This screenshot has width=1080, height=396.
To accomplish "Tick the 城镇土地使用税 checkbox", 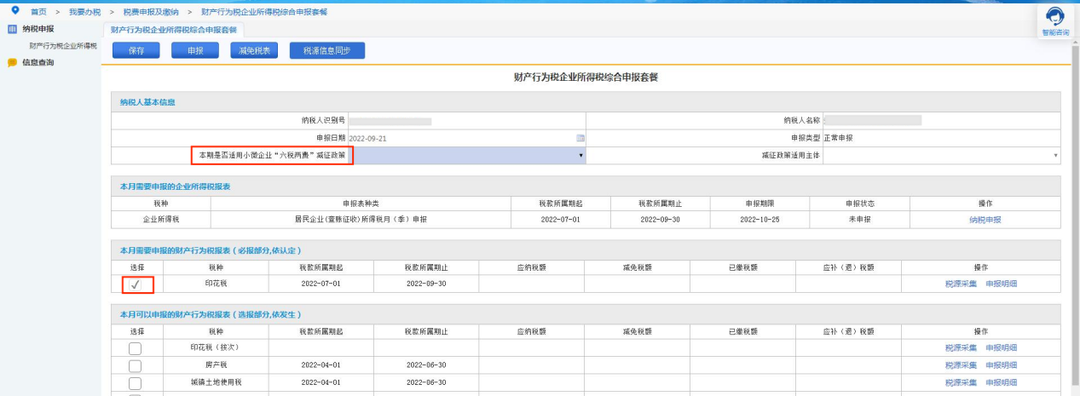I will 135,383.
